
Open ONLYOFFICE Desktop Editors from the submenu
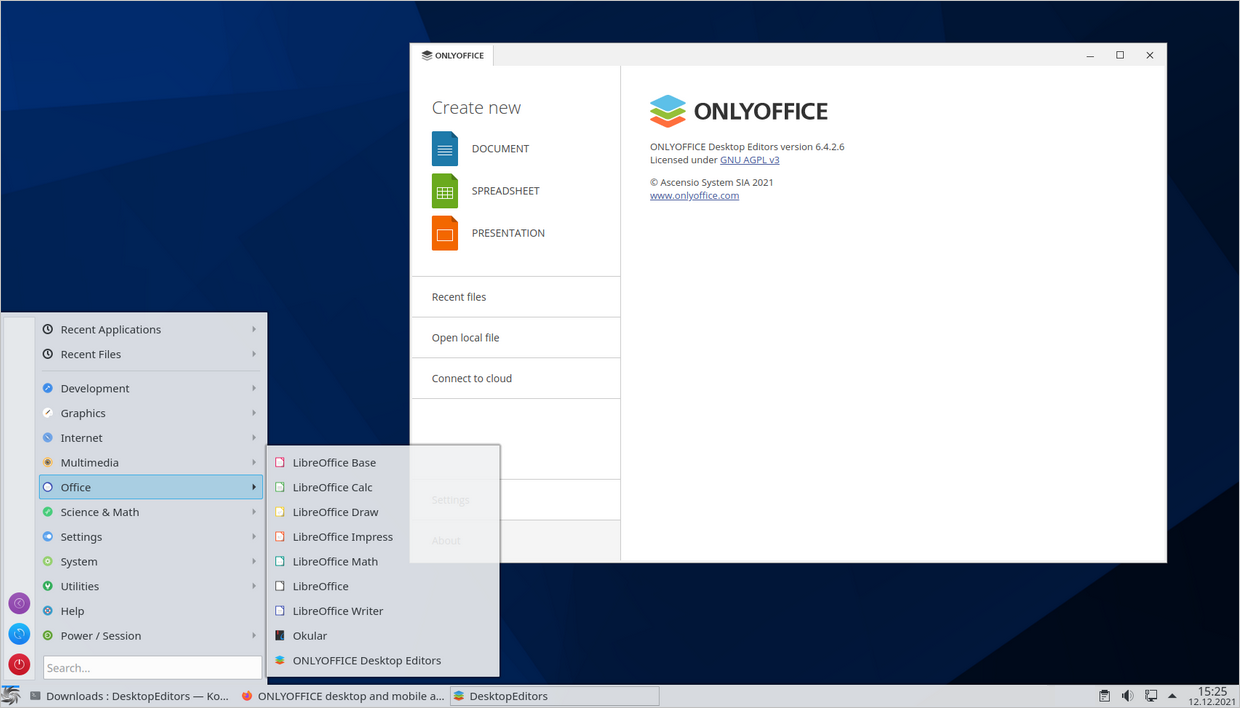click(x=366, y=660)
